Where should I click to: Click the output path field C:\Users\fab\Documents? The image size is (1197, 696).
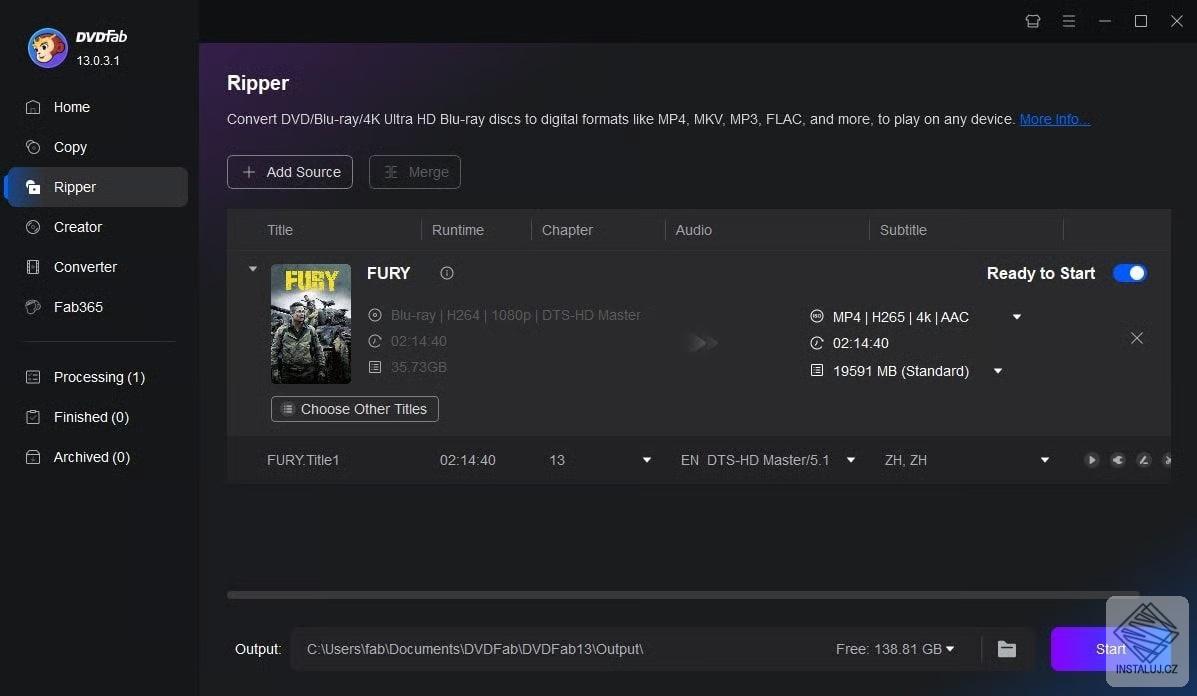(475, 649)
